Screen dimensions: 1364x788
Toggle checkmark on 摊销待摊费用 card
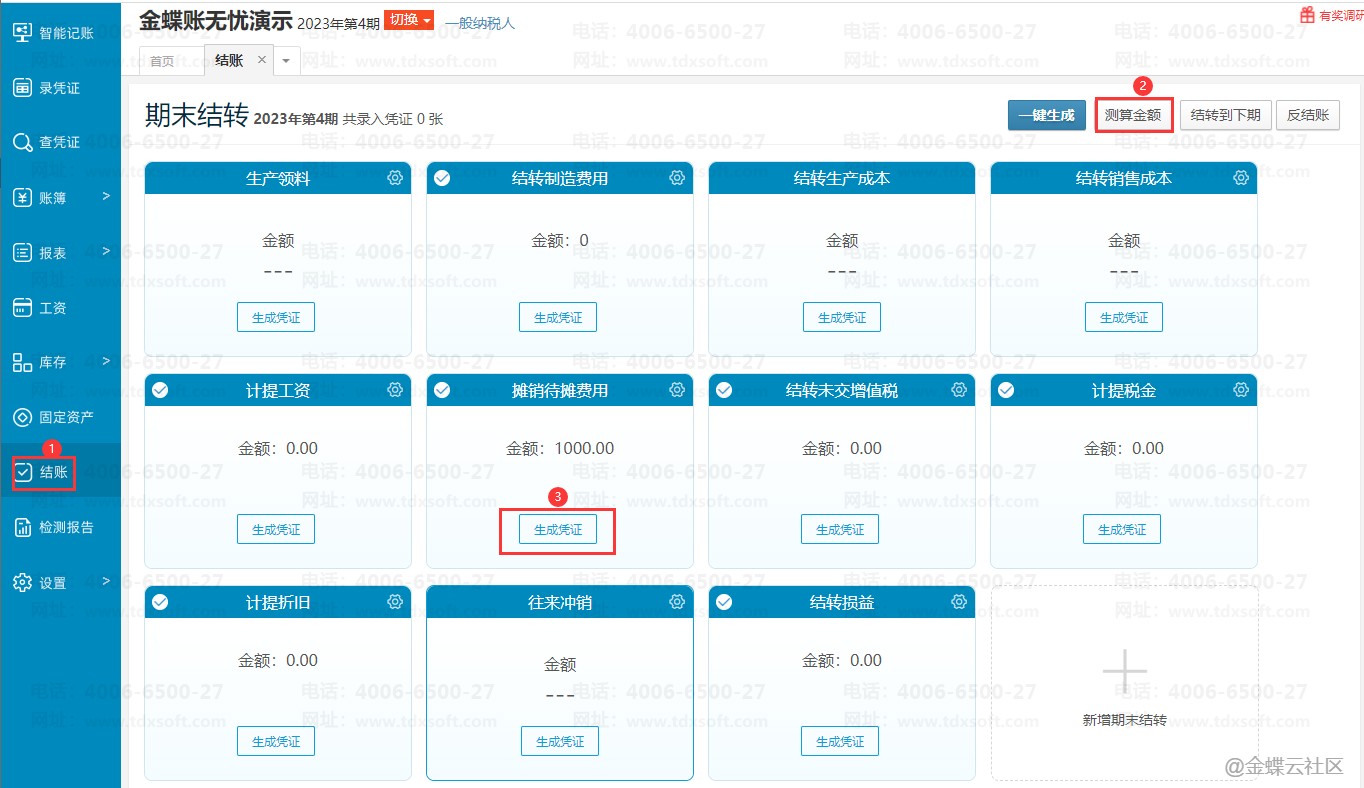click(x=442, y=390)
